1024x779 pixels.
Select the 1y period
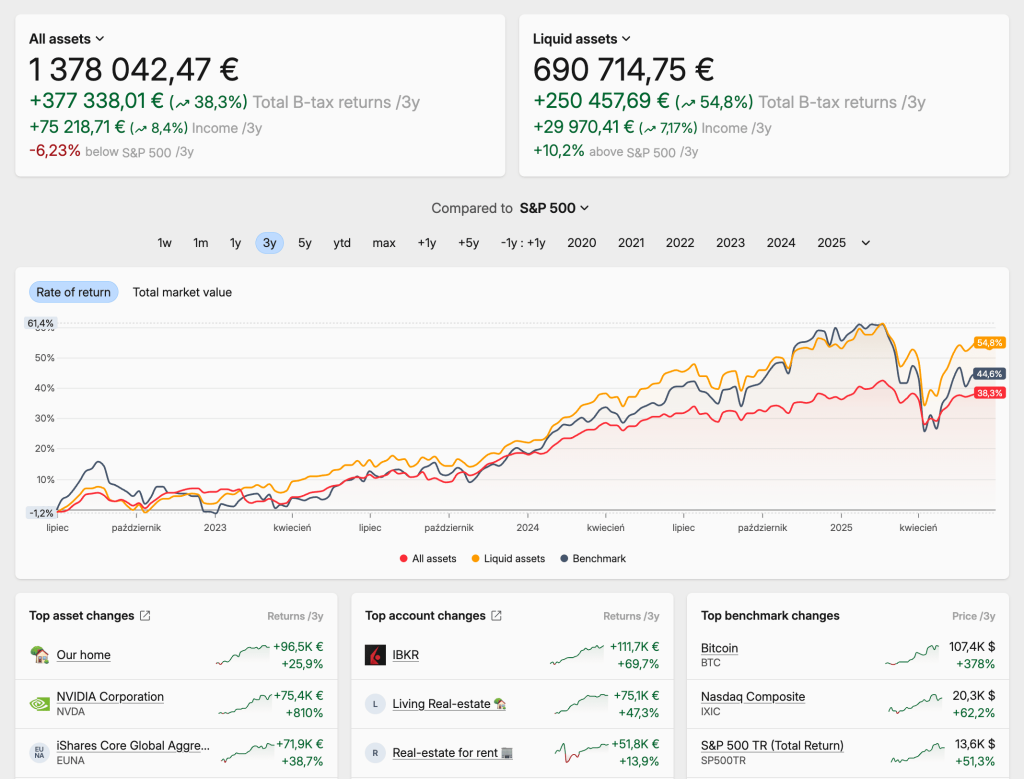236,243
